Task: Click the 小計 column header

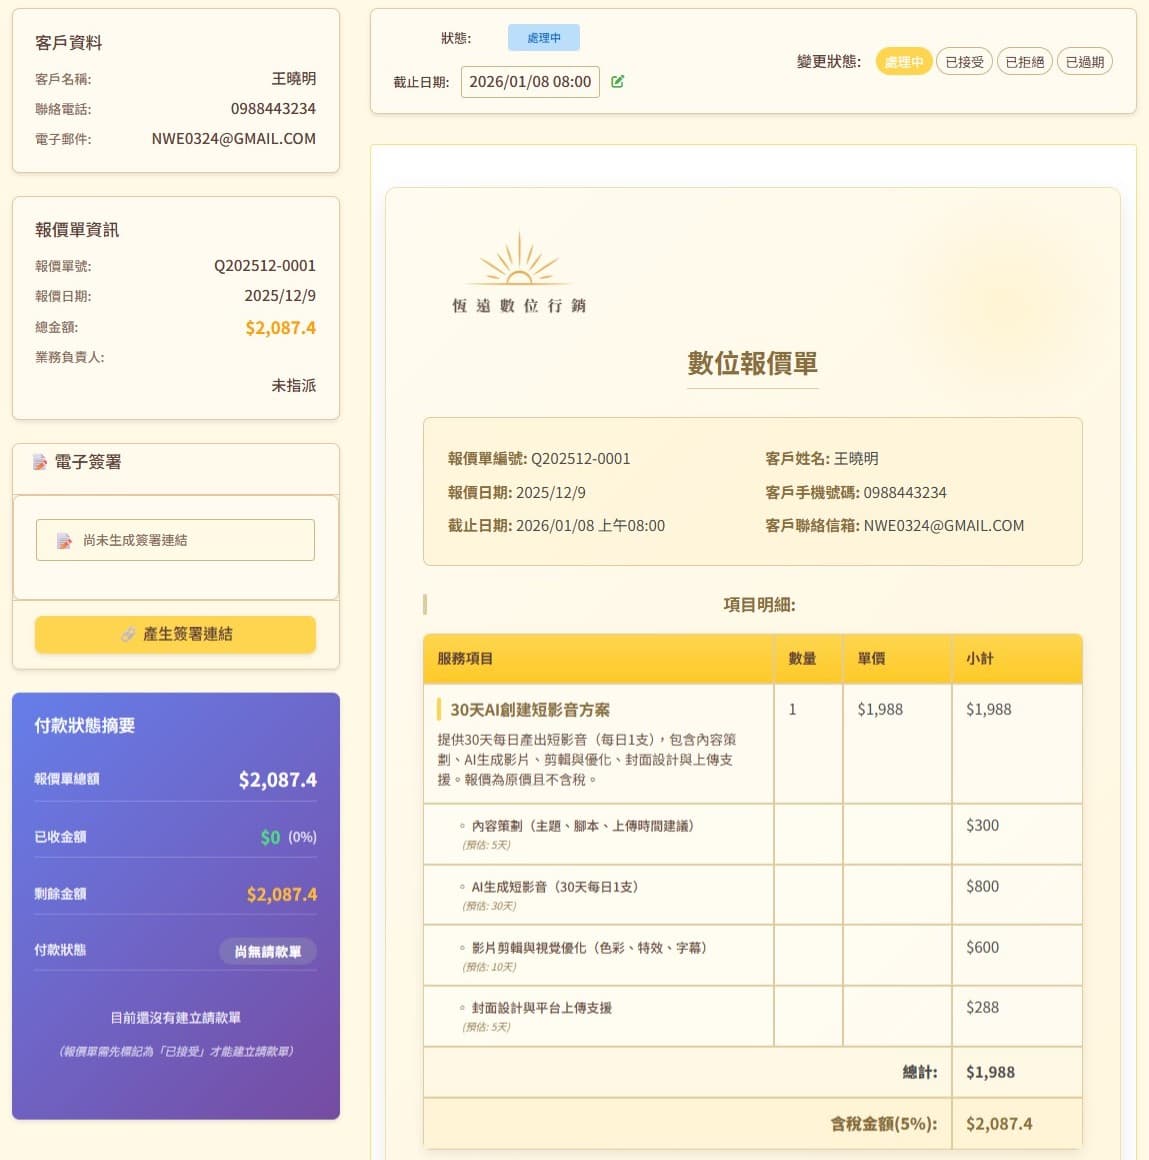Action: 979,659
